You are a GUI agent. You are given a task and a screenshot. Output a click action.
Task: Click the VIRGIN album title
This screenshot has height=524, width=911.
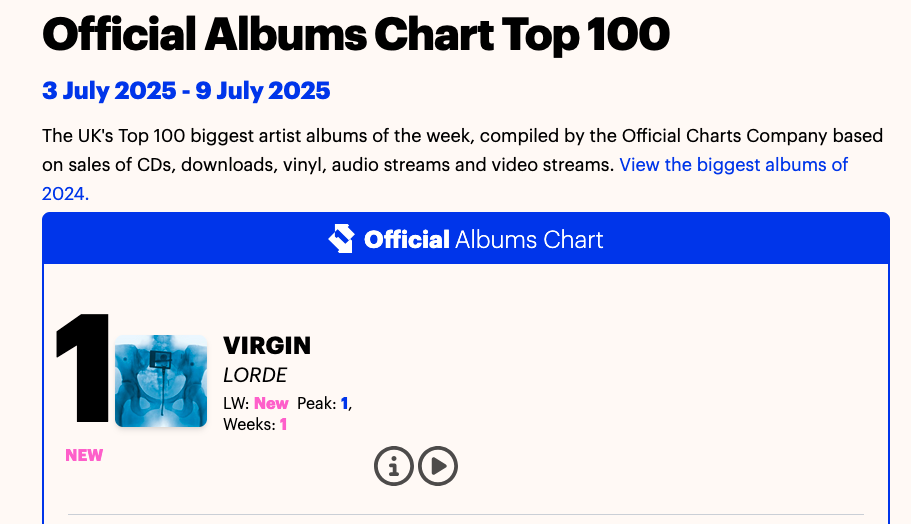click(x=267, y=346)
